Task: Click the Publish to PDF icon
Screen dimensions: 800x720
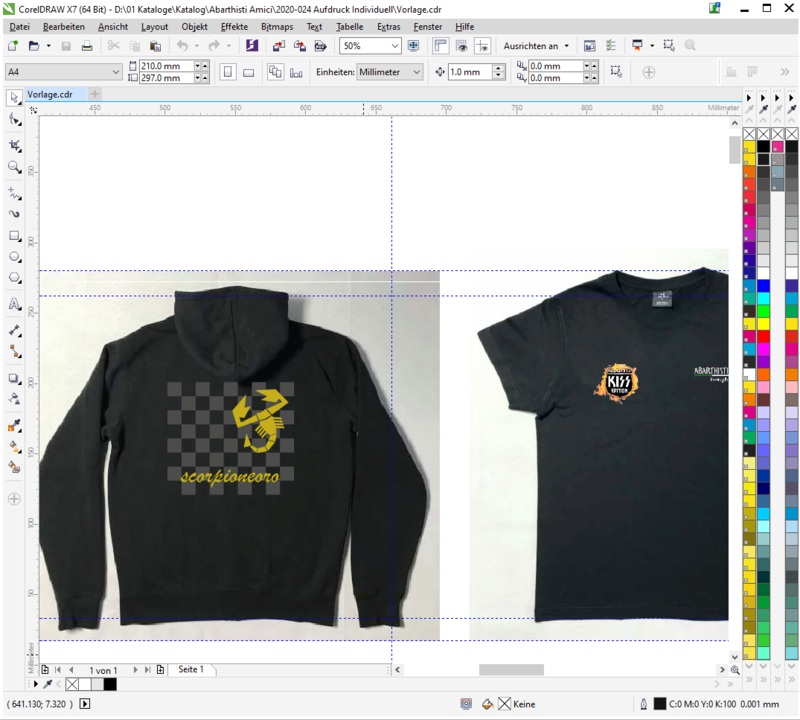Action: pos(320,46)
